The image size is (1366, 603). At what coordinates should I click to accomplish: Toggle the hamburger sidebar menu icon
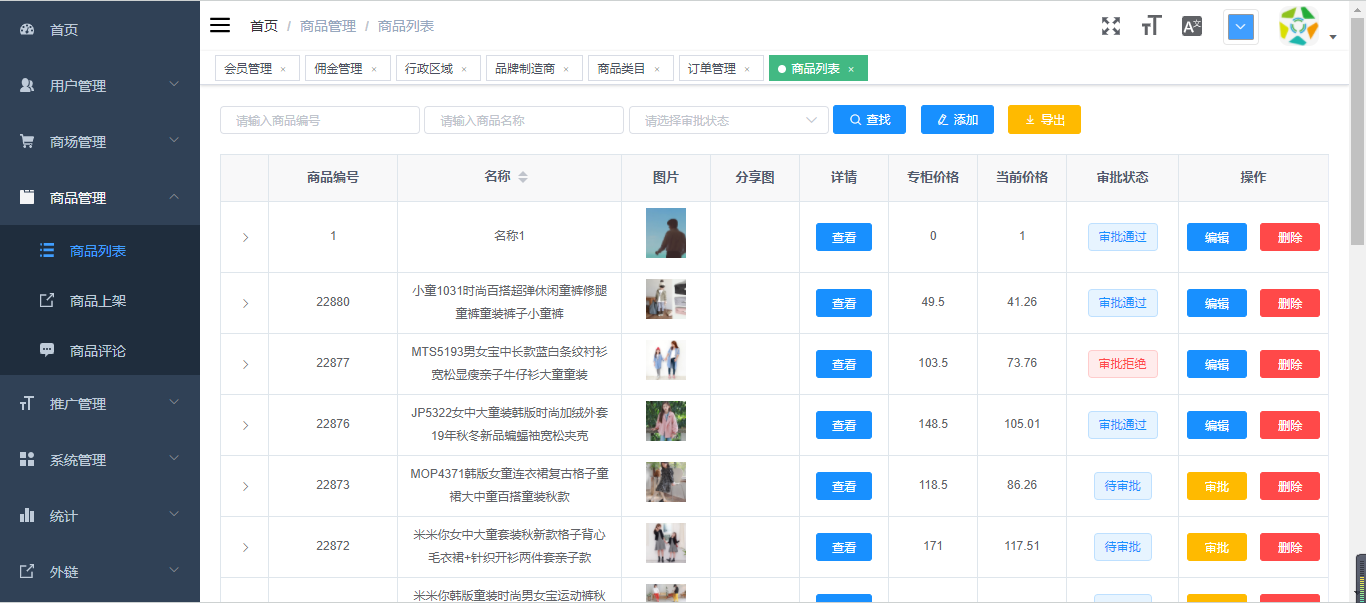click(x=220, y=25)
